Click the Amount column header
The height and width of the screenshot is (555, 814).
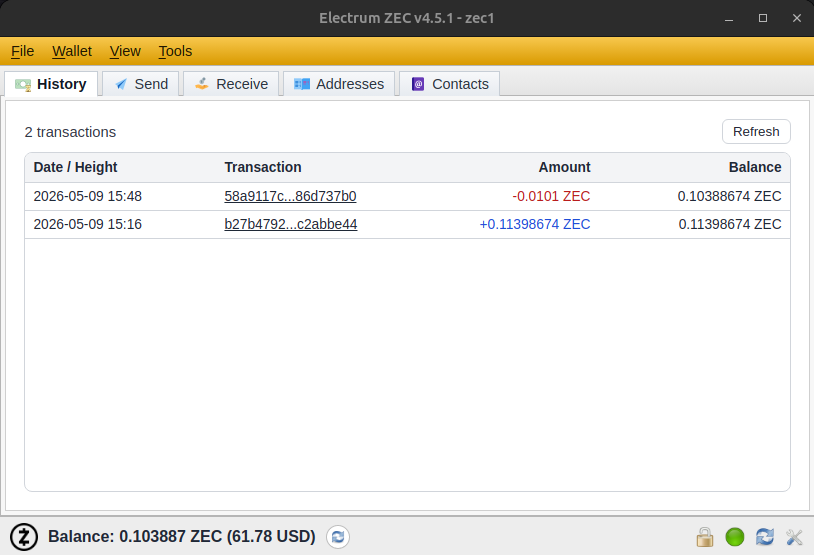564,167
